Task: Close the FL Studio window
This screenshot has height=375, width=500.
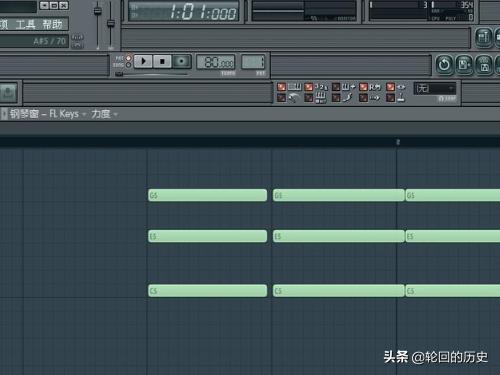Action: pos(64,5)
